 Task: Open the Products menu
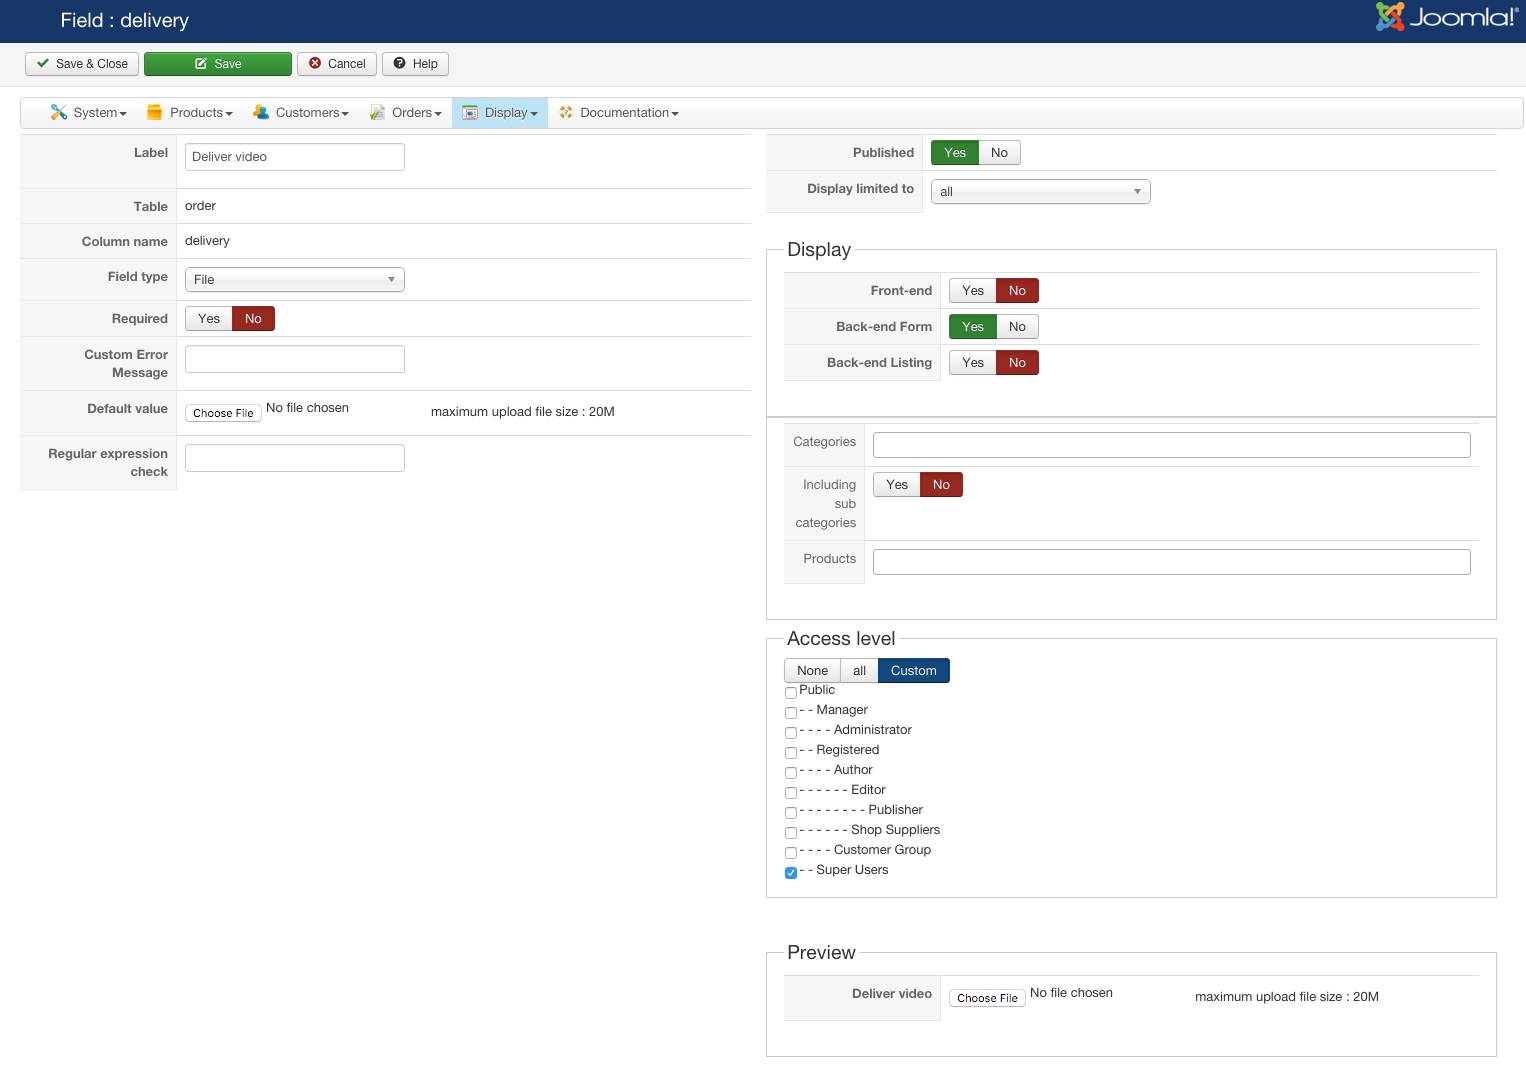[x=190, y=113]
